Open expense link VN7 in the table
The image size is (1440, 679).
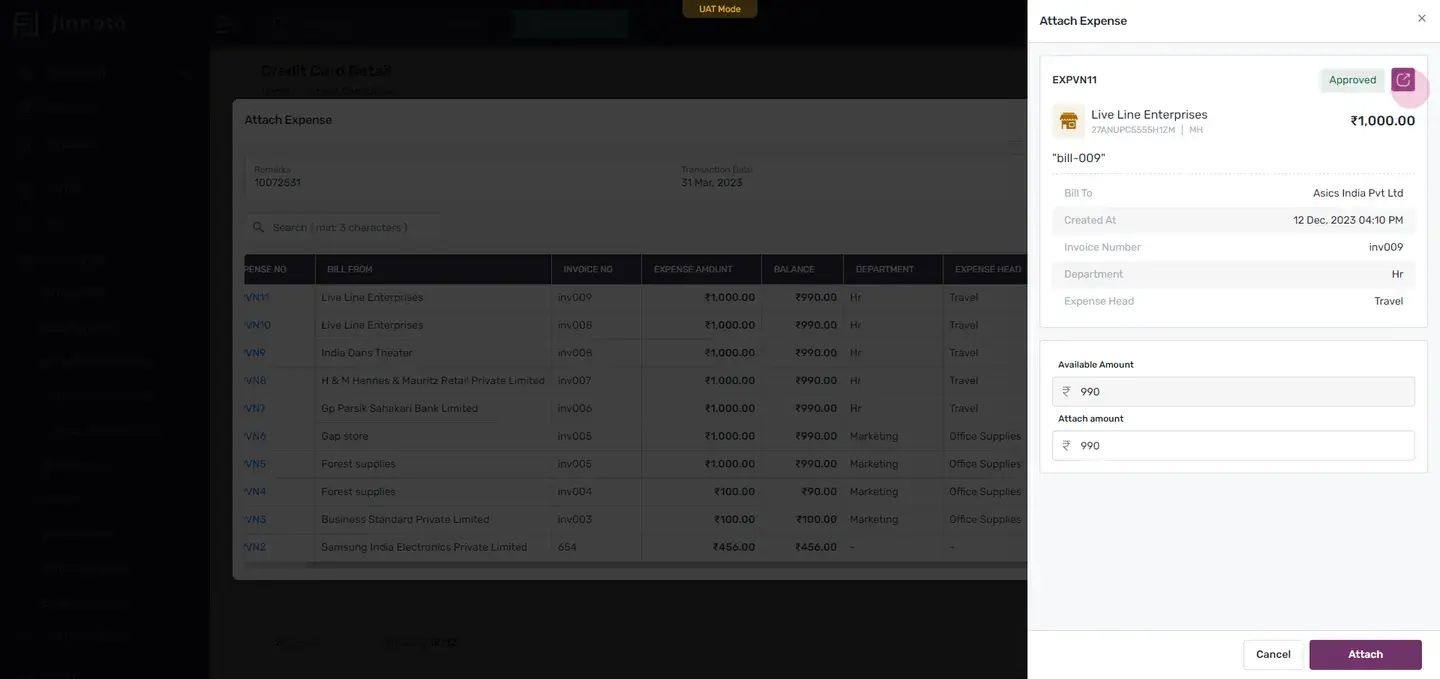[x=255, y=409]
